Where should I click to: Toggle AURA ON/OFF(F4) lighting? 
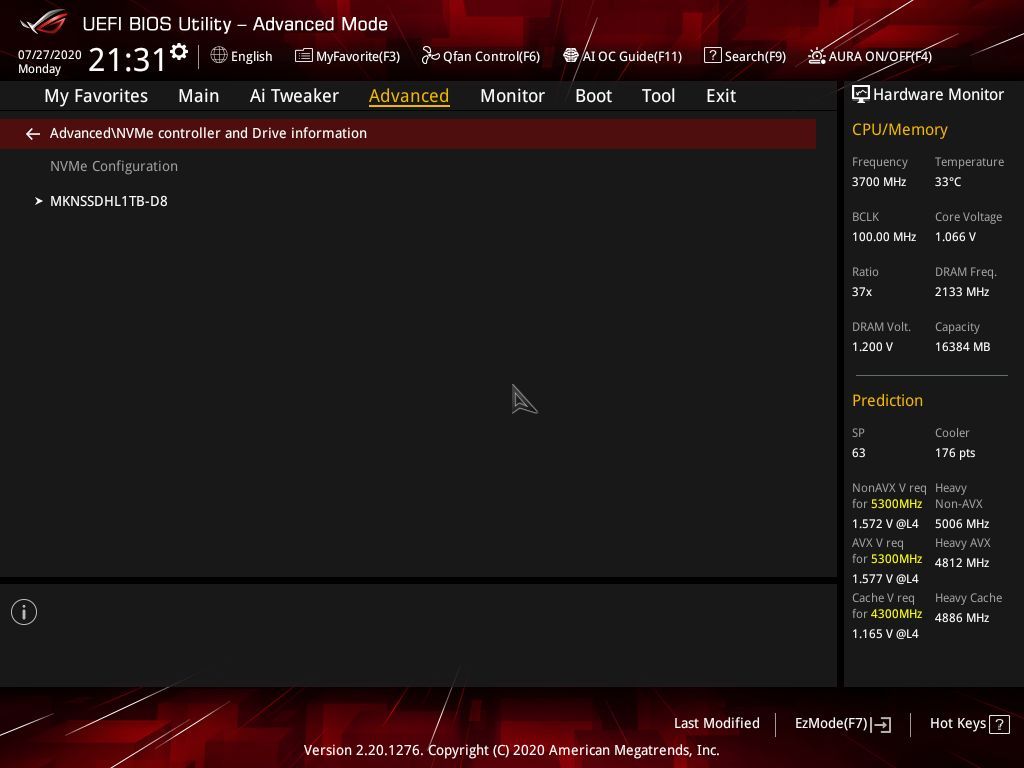pos(870,56)
